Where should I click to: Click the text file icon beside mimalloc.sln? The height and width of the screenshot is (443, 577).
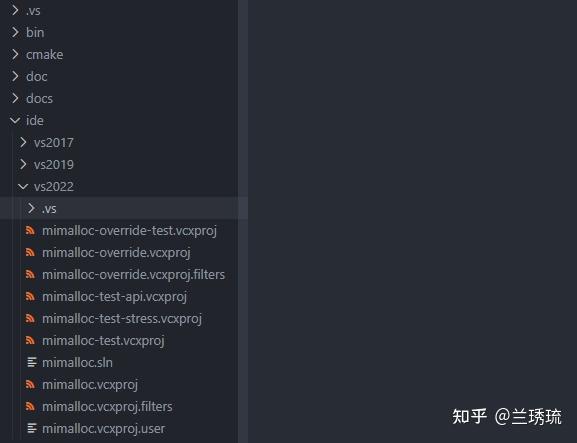point(32,362)
